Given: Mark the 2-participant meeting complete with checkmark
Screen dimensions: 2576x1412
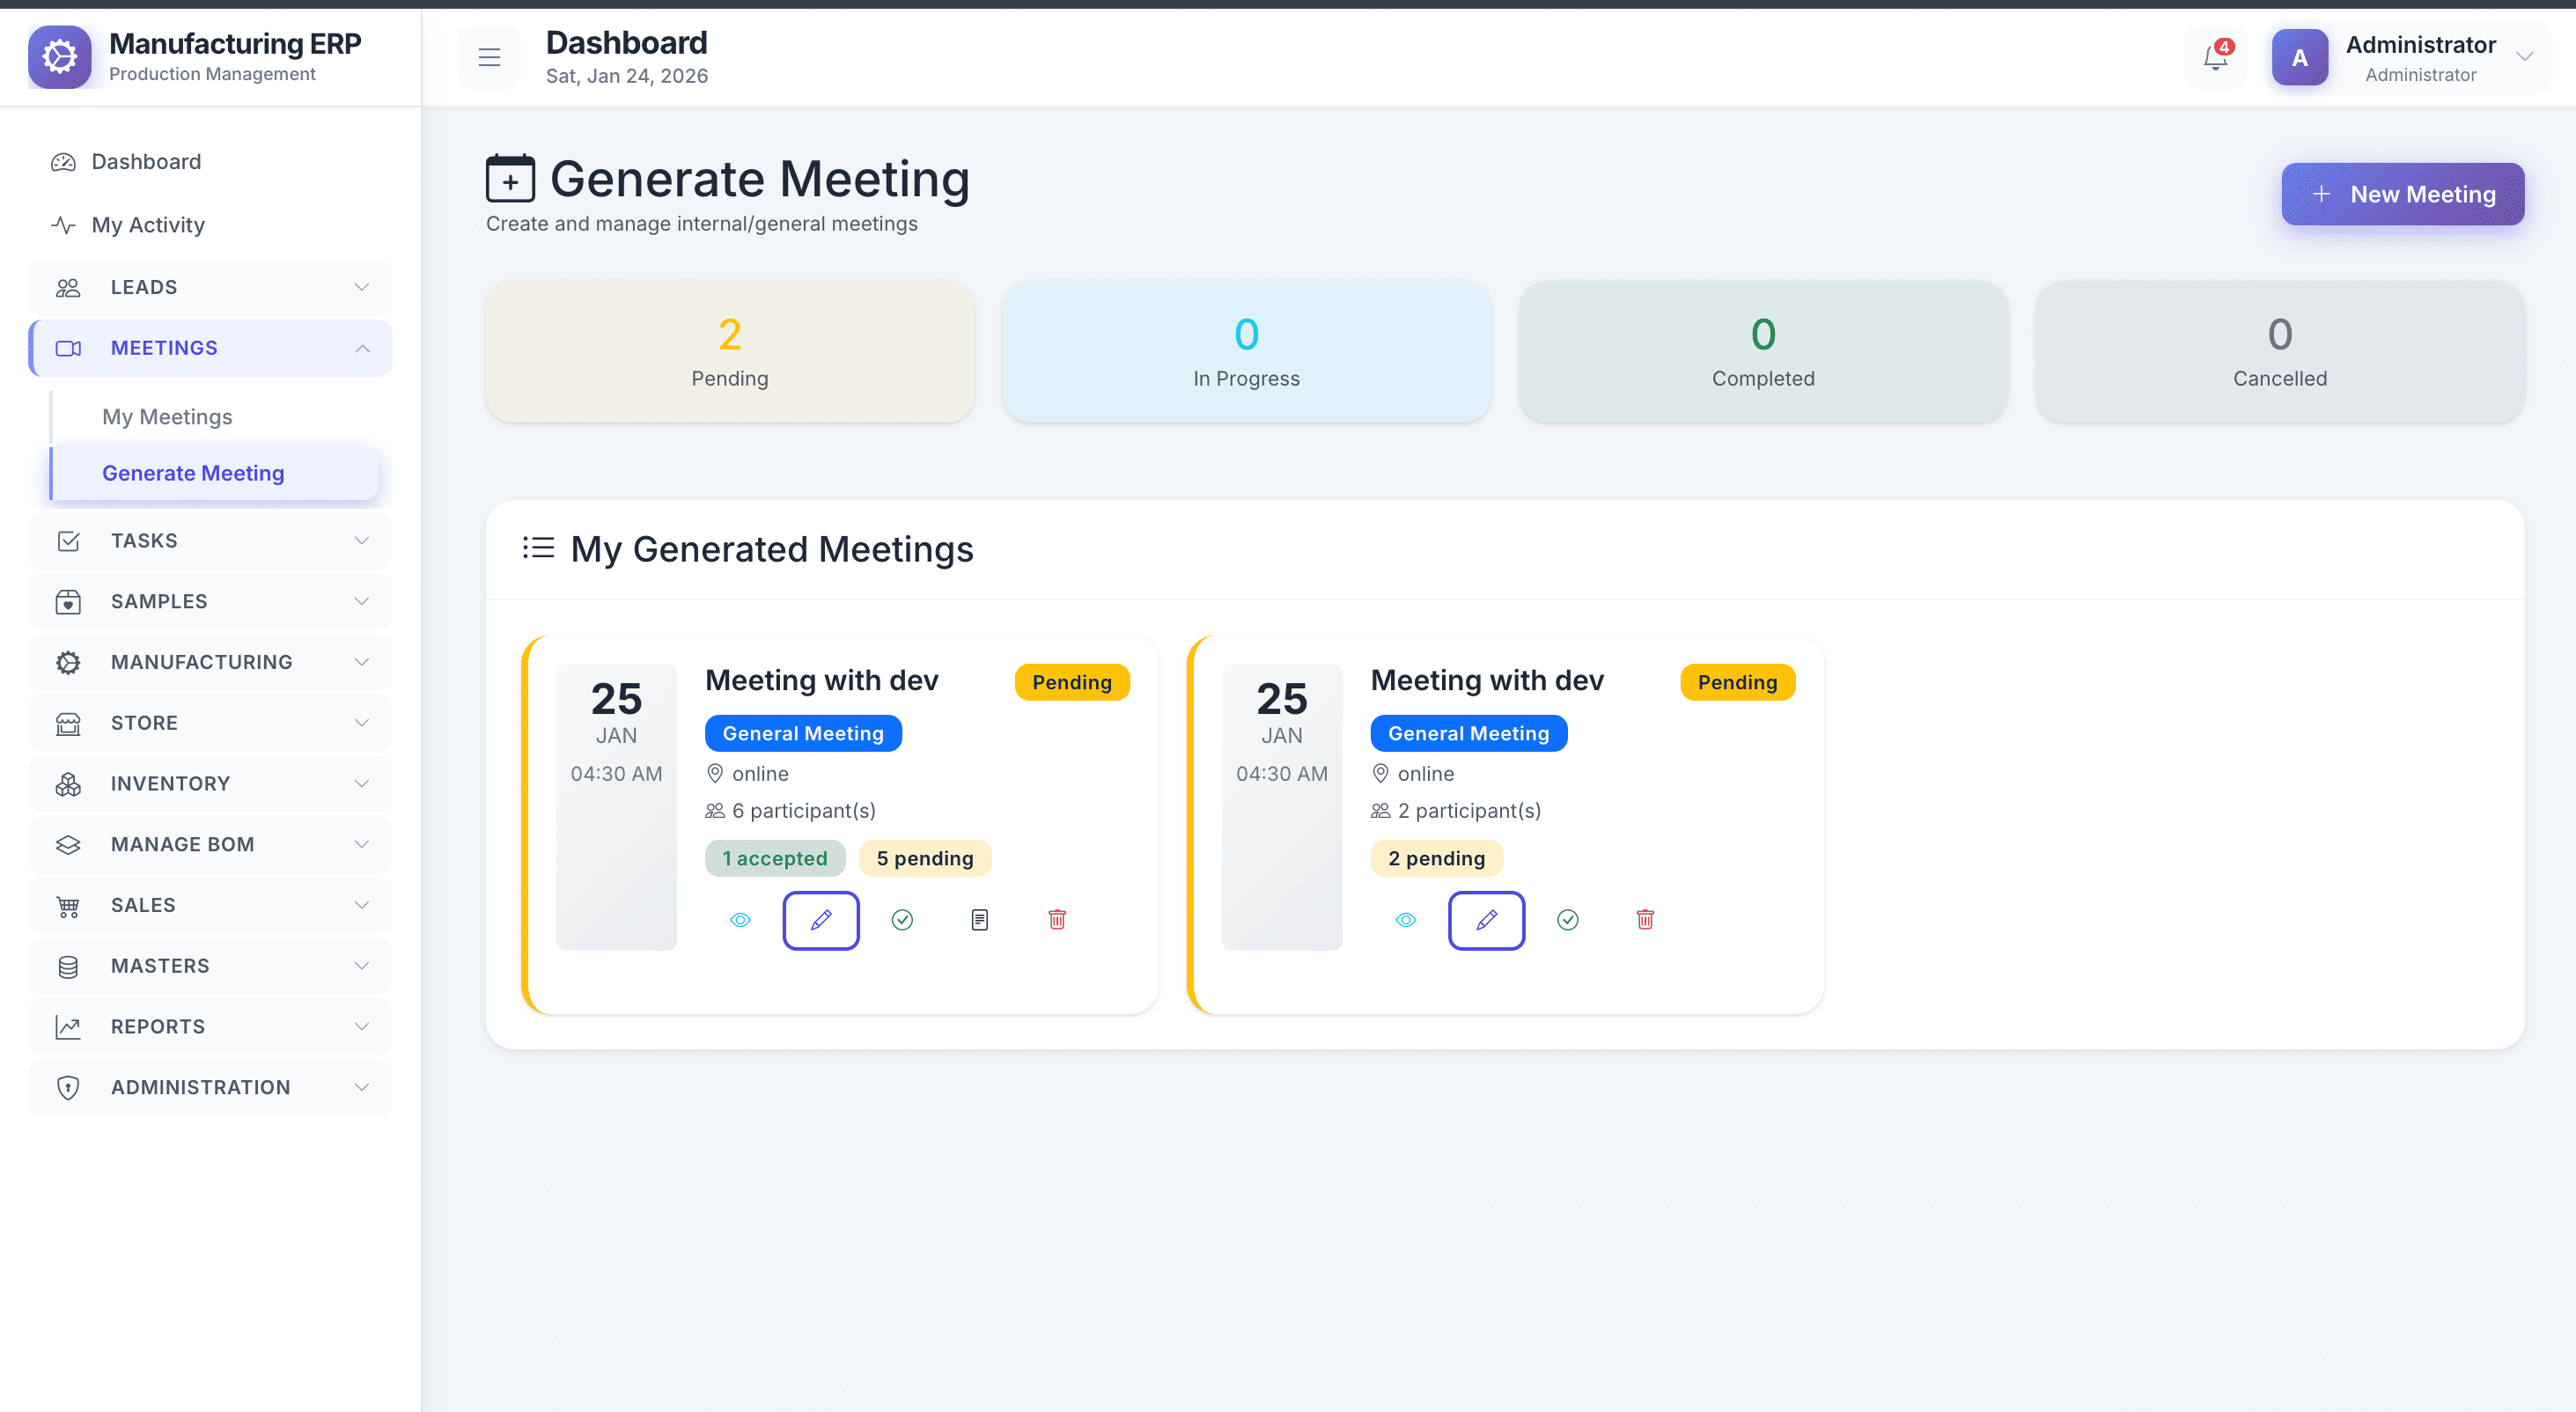Looking at the screenshot, I should click(x=1568, y=920).
